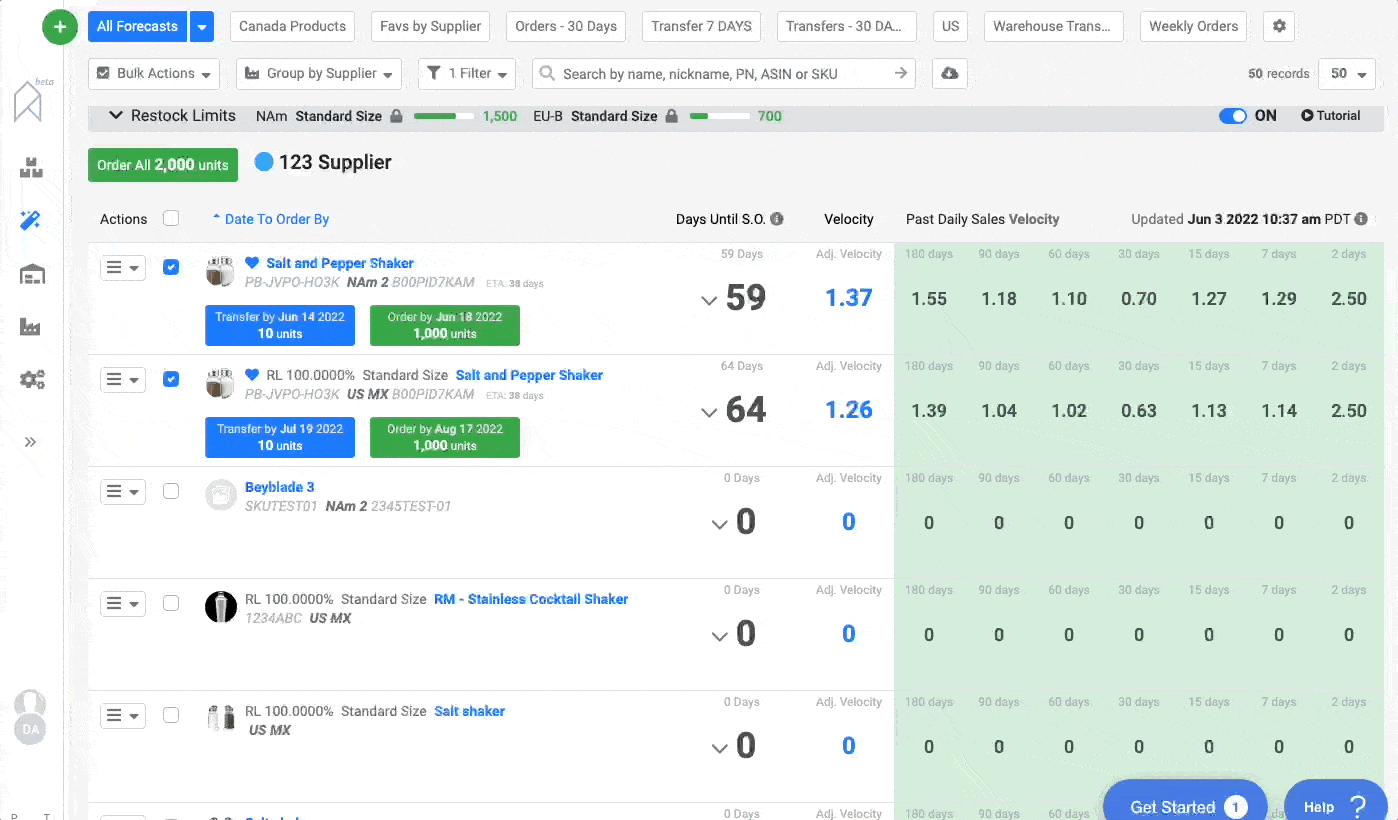Click the gears settings icon in the sidebar
The image size is (1398, 820).
[33, 379]
